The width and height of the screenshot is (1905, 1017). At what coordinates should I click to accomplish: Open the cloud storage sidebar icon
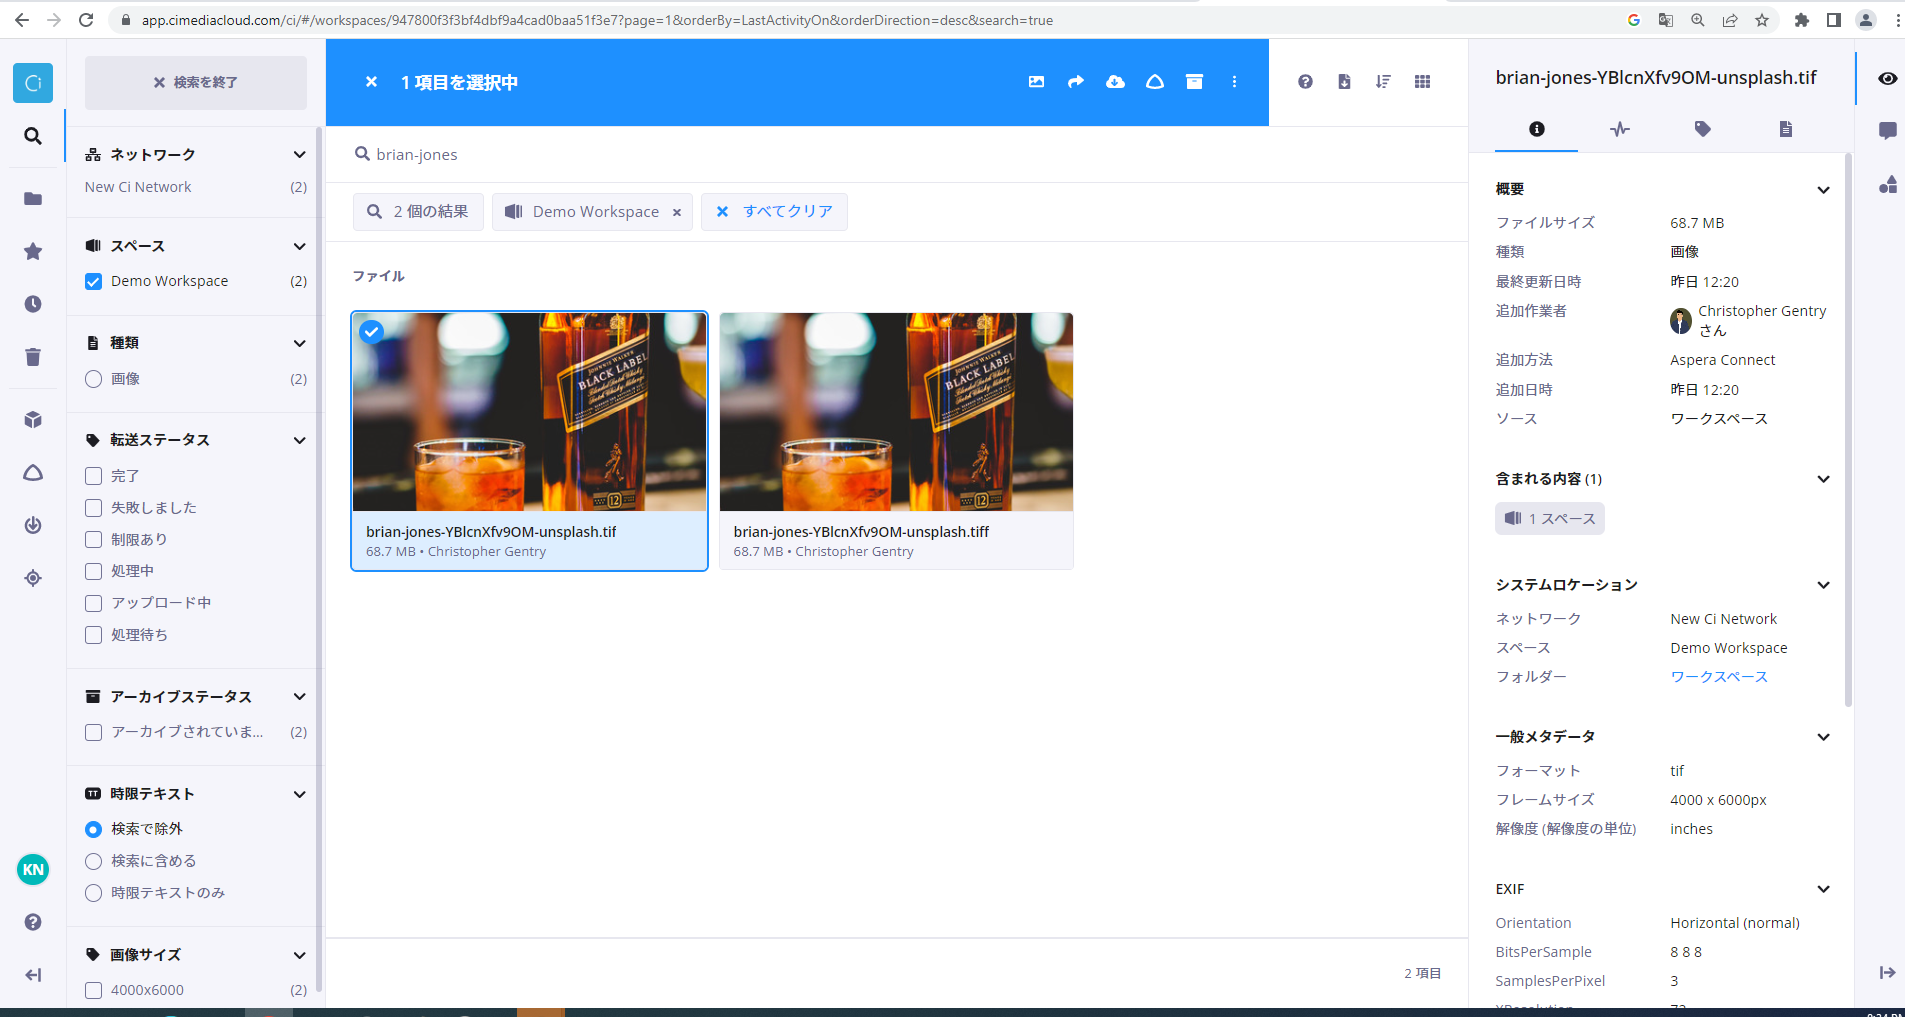coord(33,473)
